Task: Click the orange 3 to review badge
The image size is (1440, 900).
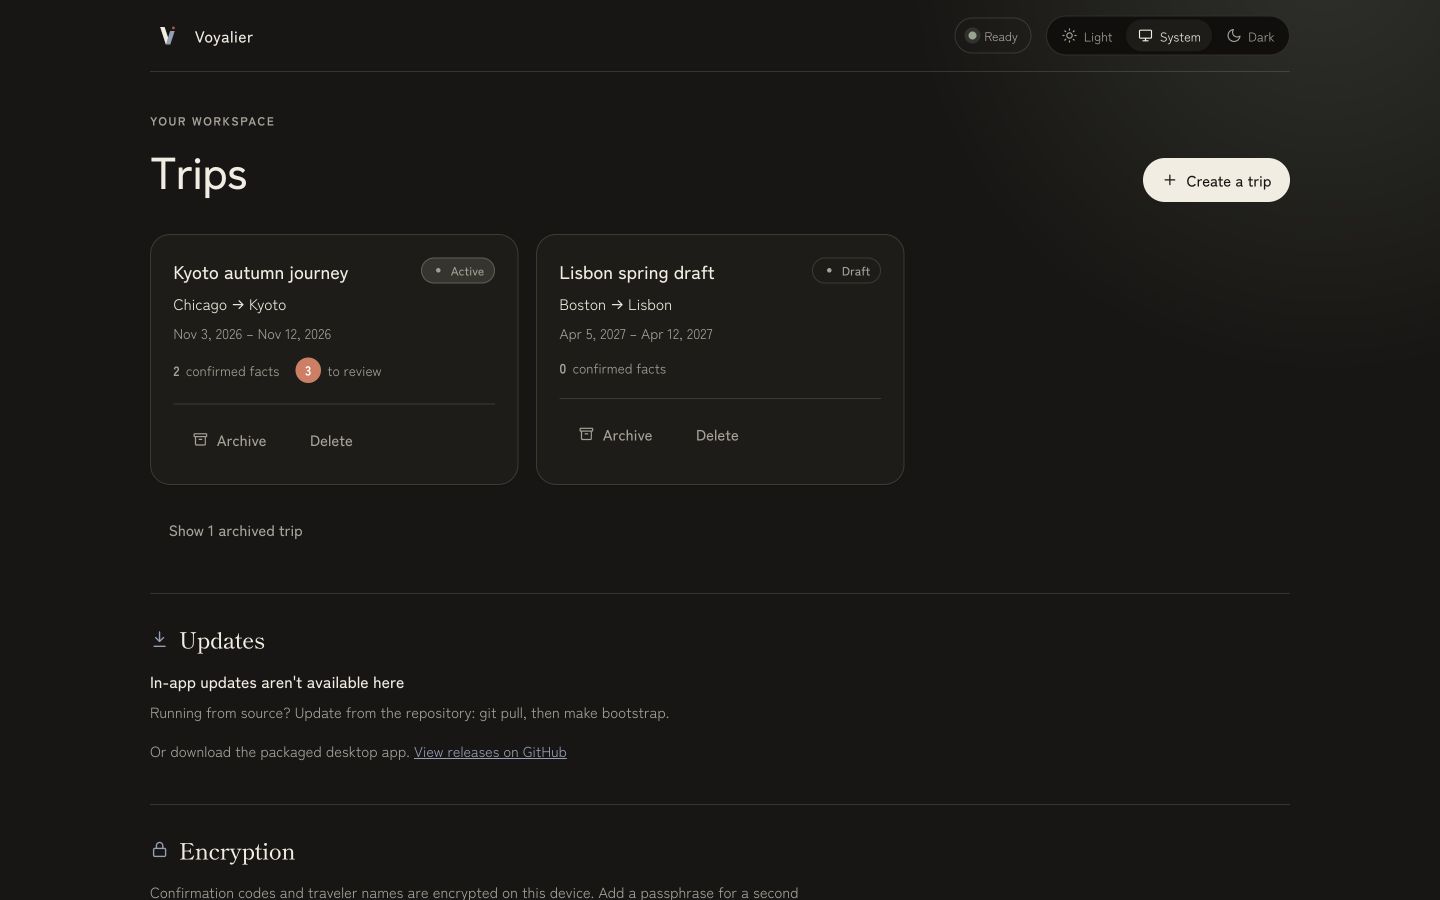Action: 308,371
